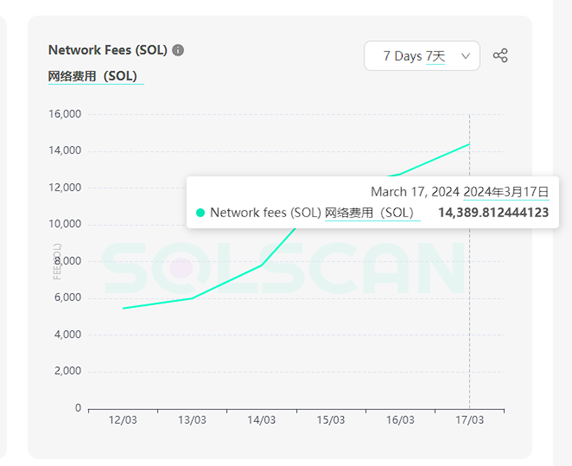Select the 16/03 label on the x-axis

click(x=400, y=420)
